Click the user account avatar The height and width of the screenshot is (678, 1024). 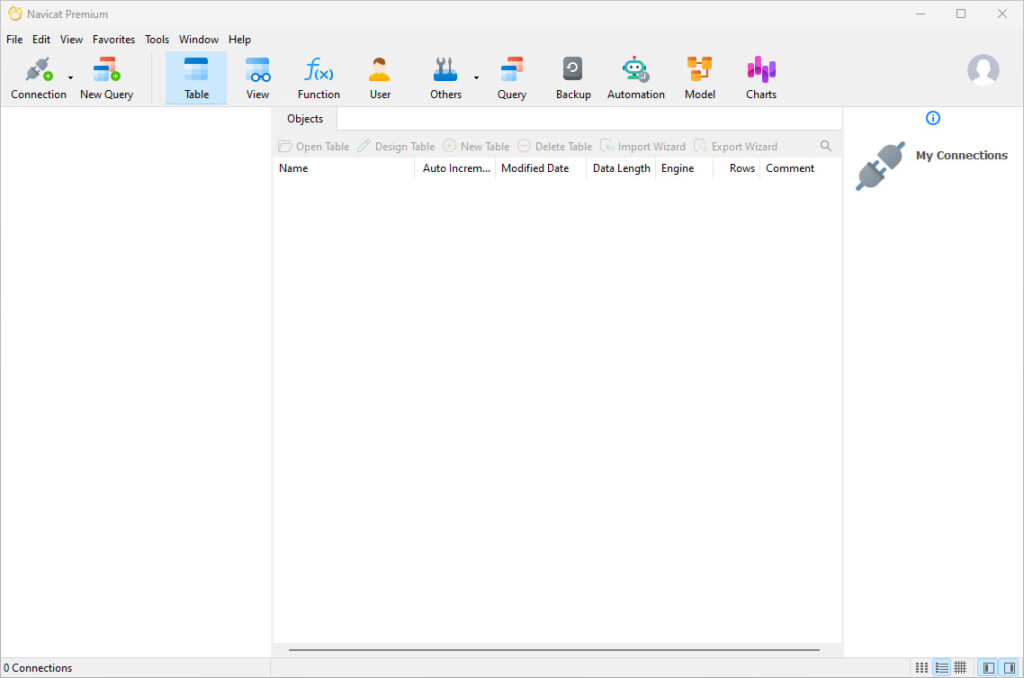(x=983, y=70)
